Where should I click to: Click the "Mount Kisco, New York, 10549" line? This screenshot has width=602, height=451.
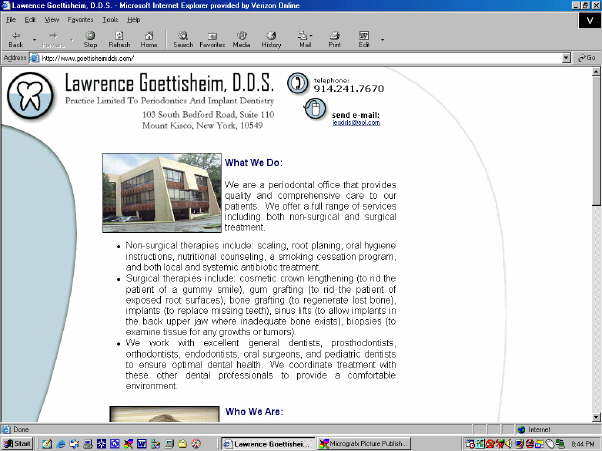(203, 126)
